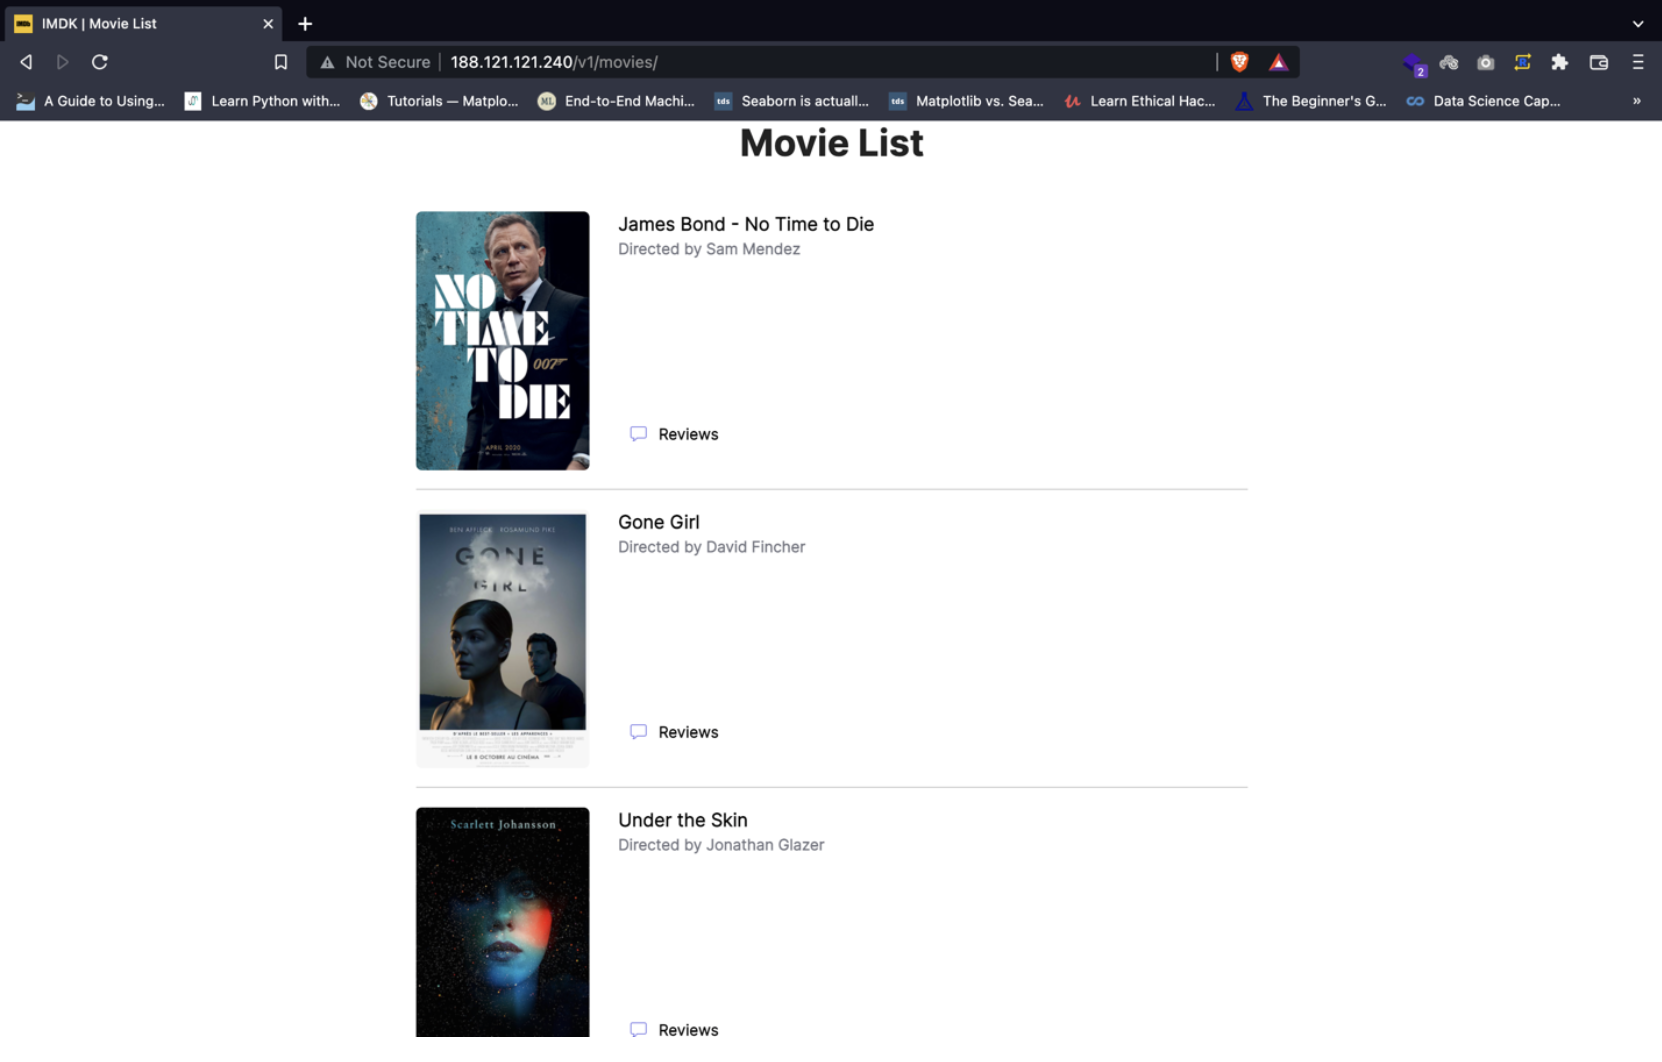Viewport: 1662px width, 1062px height.
Task: Open the 'The Beginner's G...' bookmark
Action: pyautogui.click(x=1311, y=101)
